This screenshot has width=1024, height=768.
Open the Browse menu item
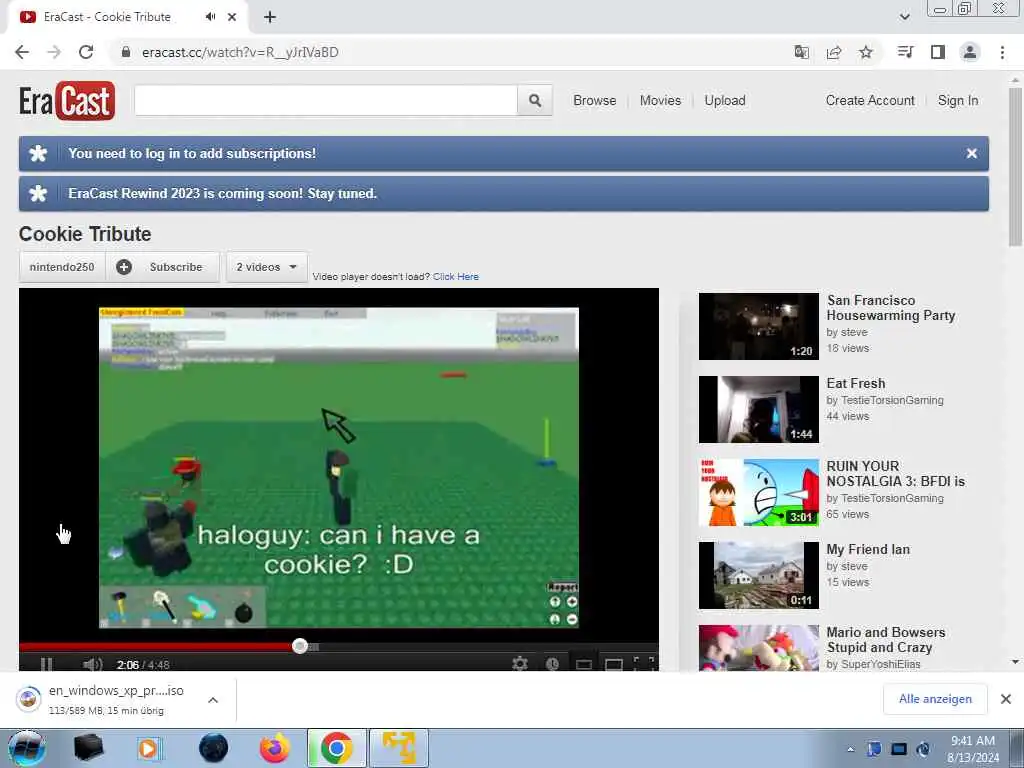(594, 101)
